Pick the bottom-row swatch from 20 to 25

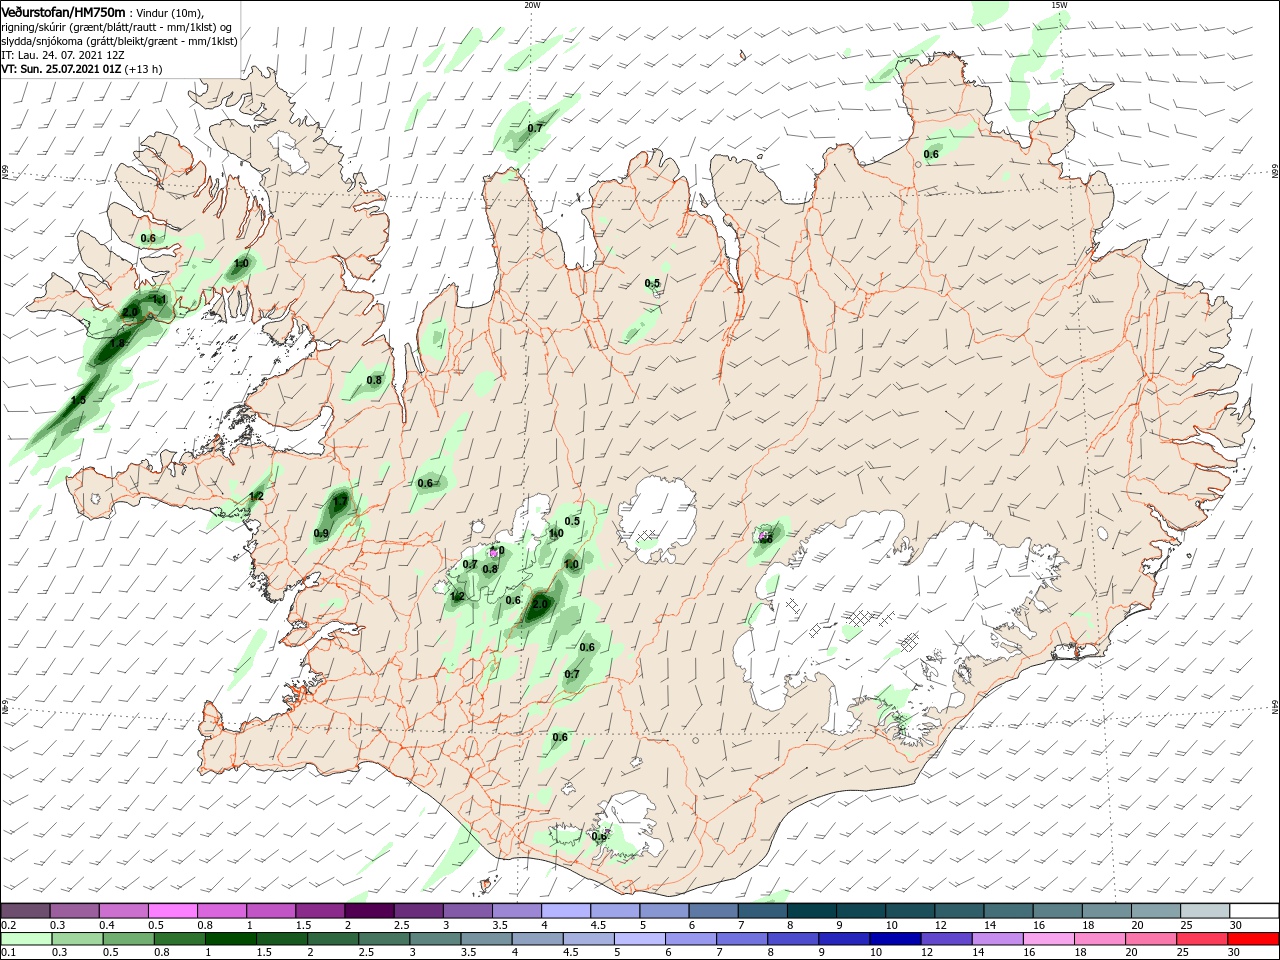tap(1152, 939)
